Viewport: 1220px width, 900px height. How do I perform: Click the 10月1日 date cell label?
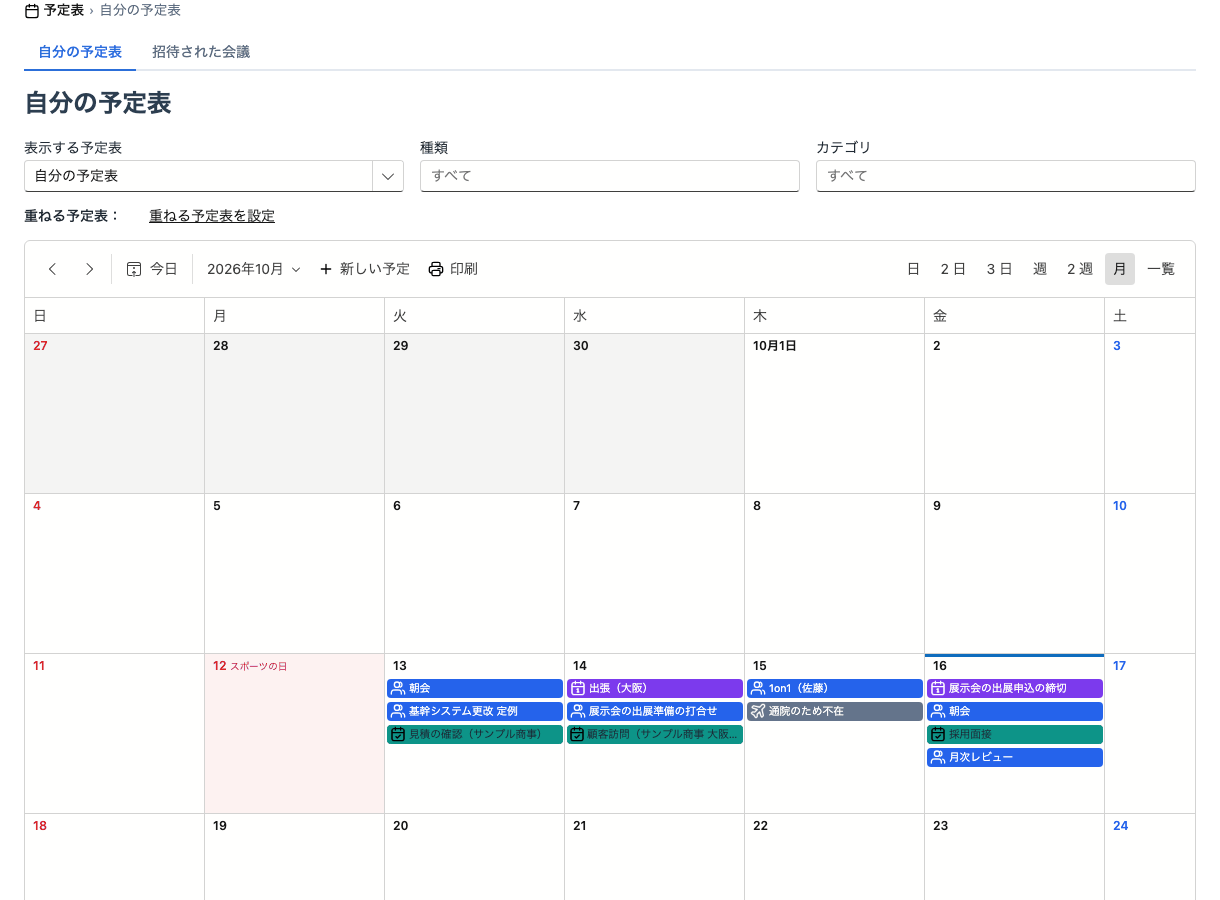(774, 346)
